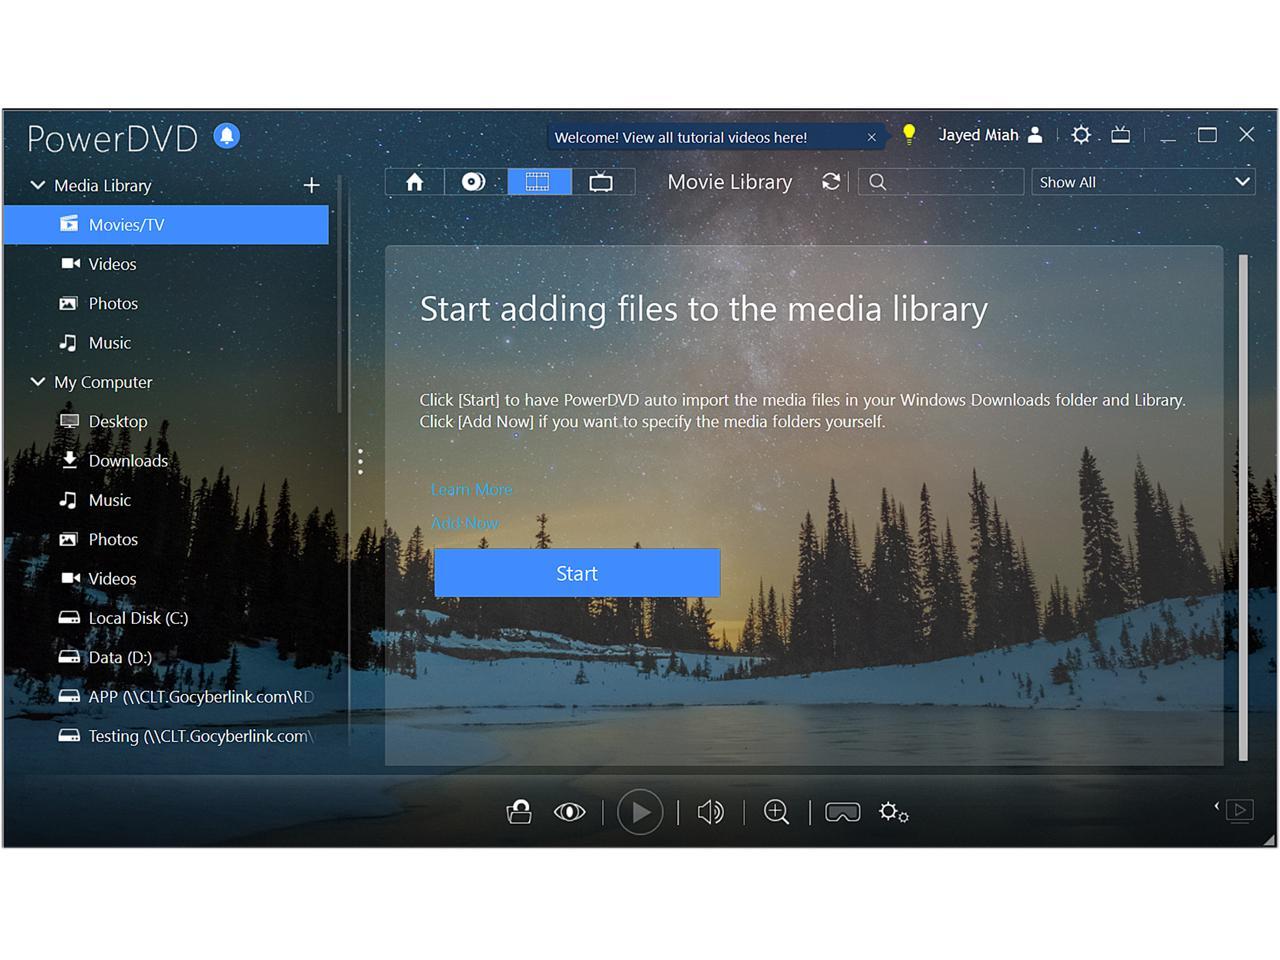Open PowerDVD settings gear in title bar
Viewport: 1280px width, 960px height.
point(1081,135)
